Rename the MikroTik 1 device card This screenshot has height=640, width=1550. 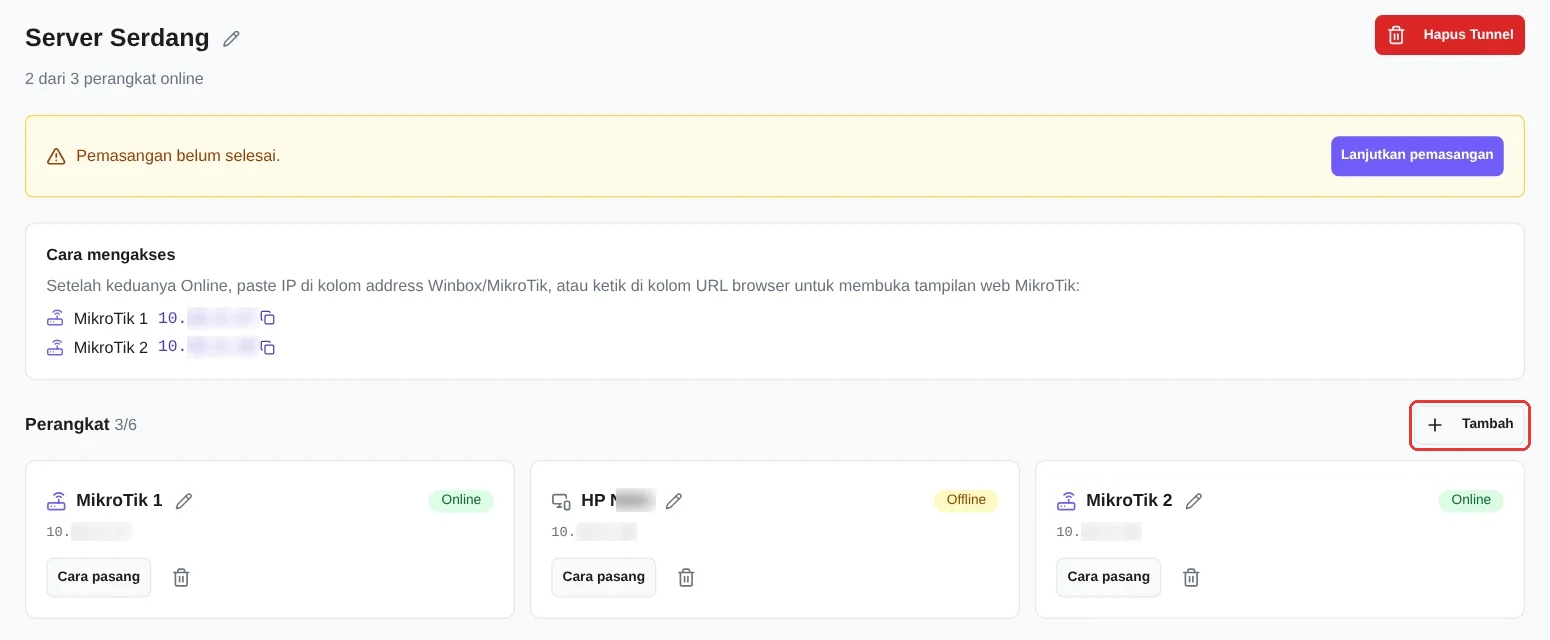[184, 501]
